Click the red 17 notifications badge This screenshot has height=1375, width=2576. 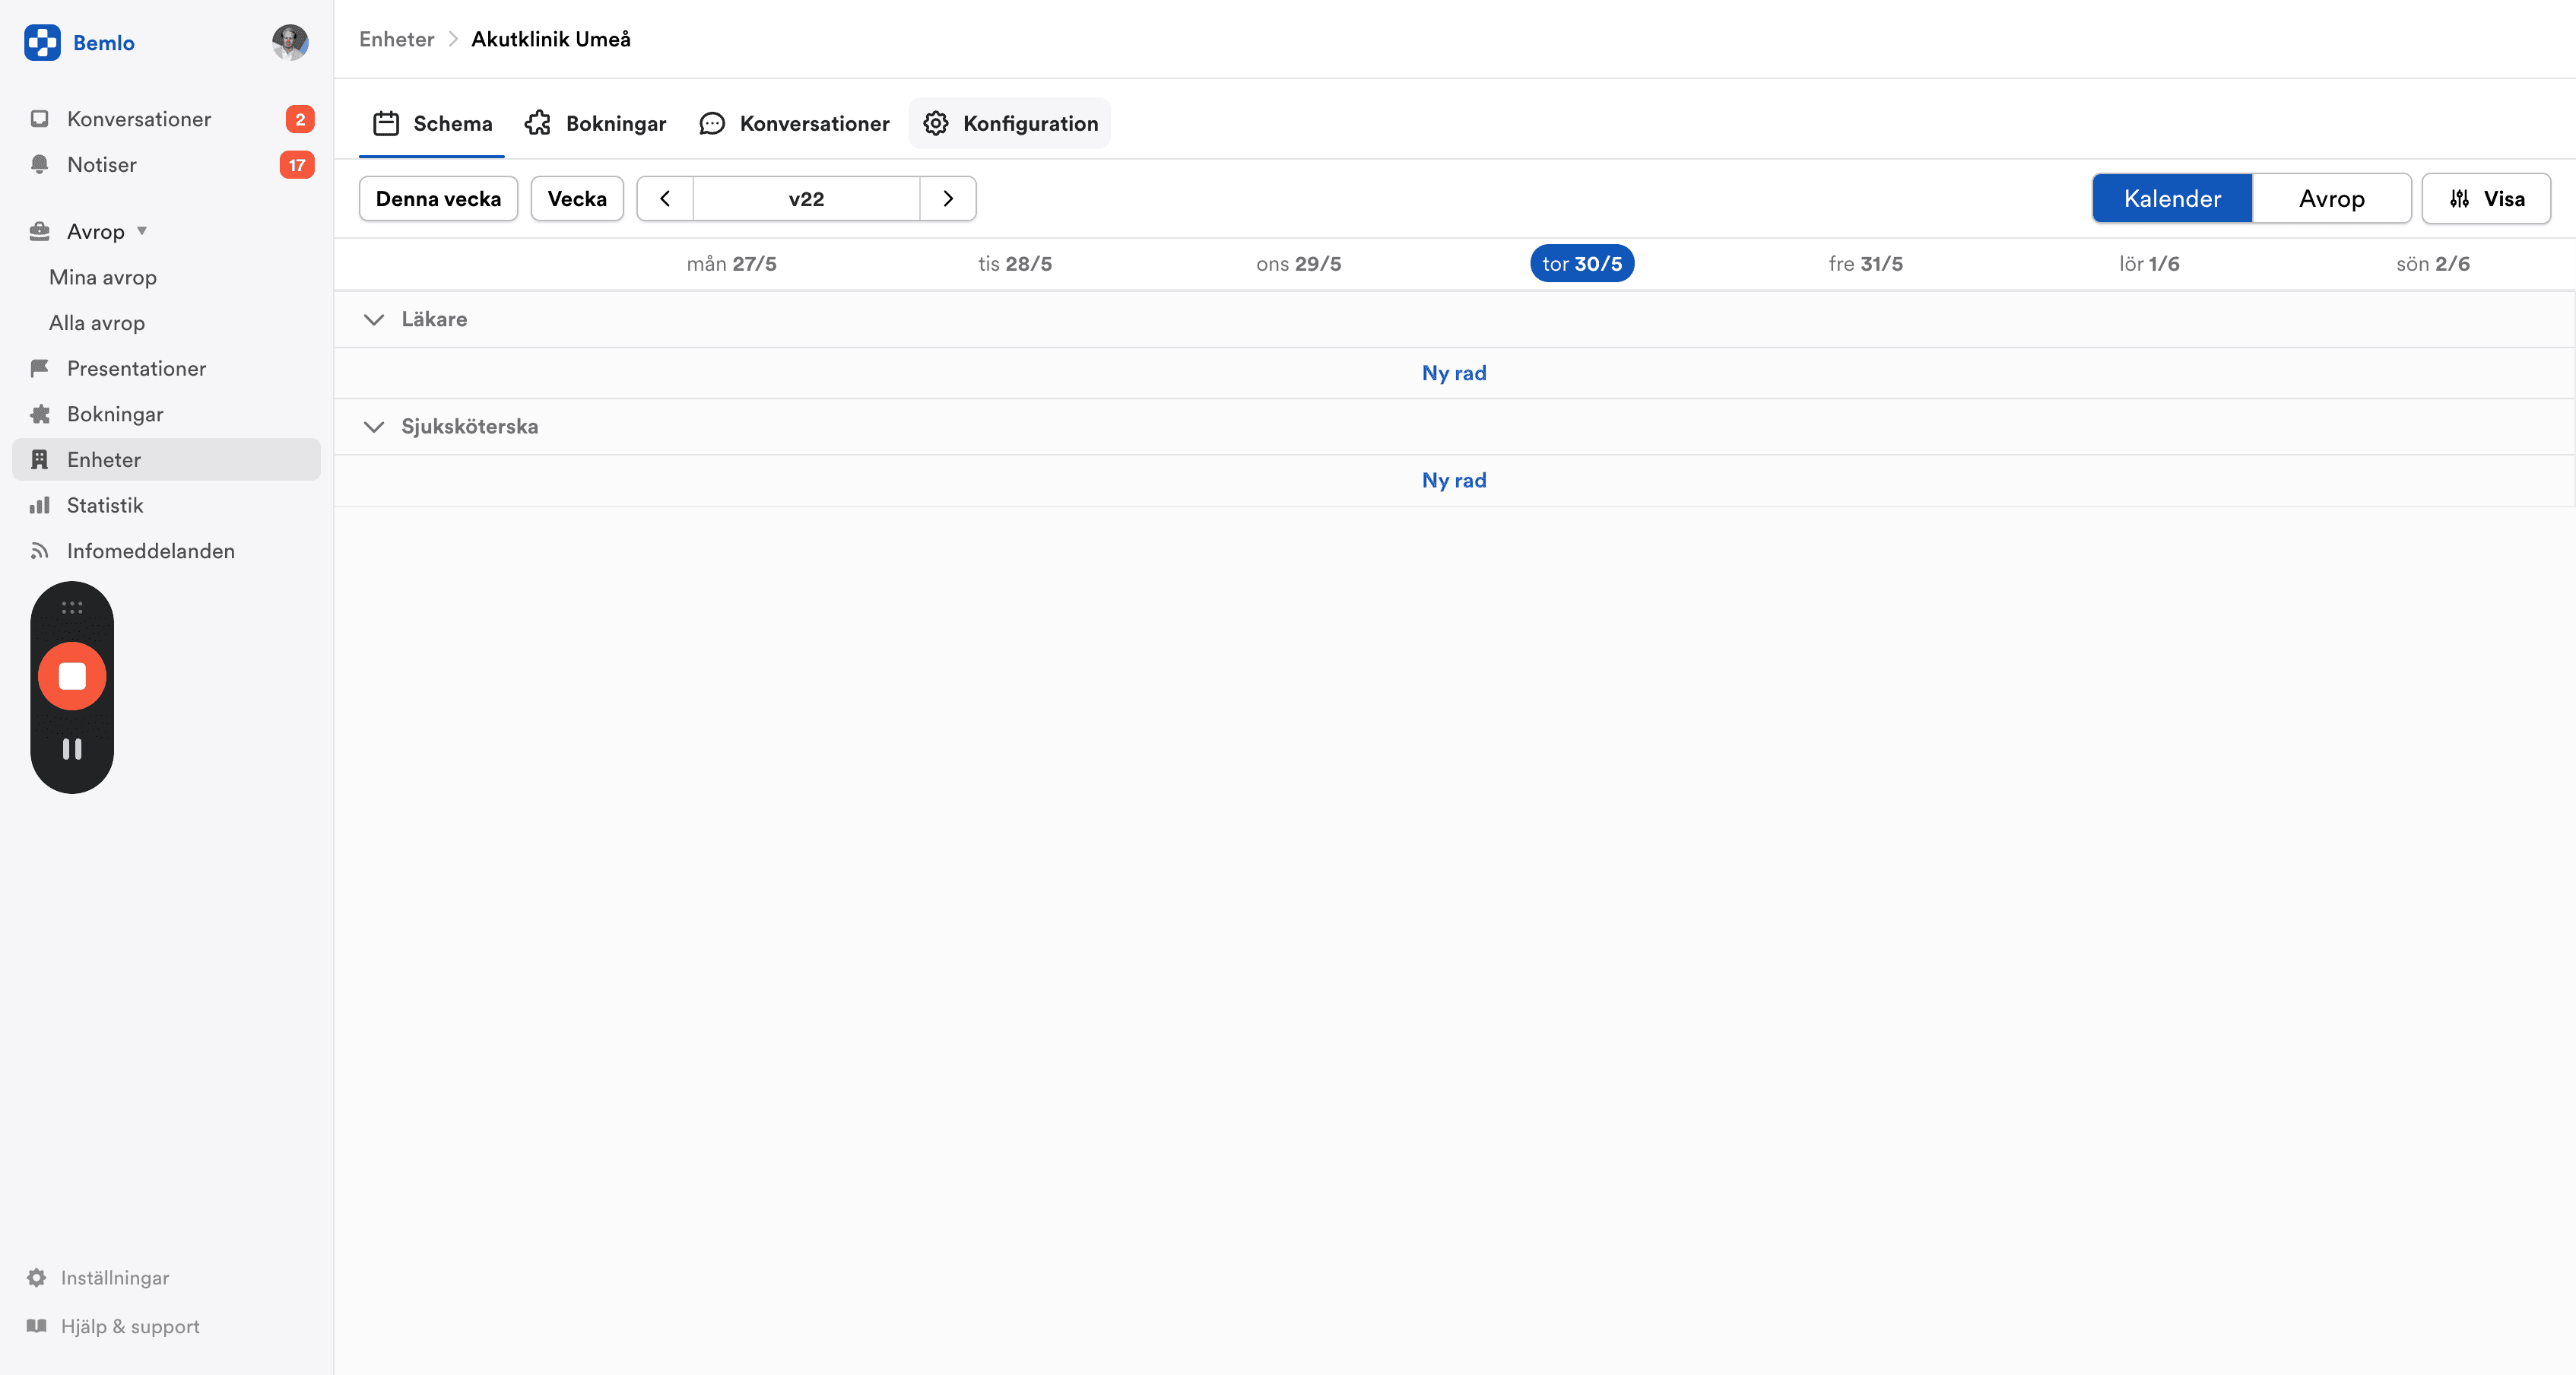point(297,165)
